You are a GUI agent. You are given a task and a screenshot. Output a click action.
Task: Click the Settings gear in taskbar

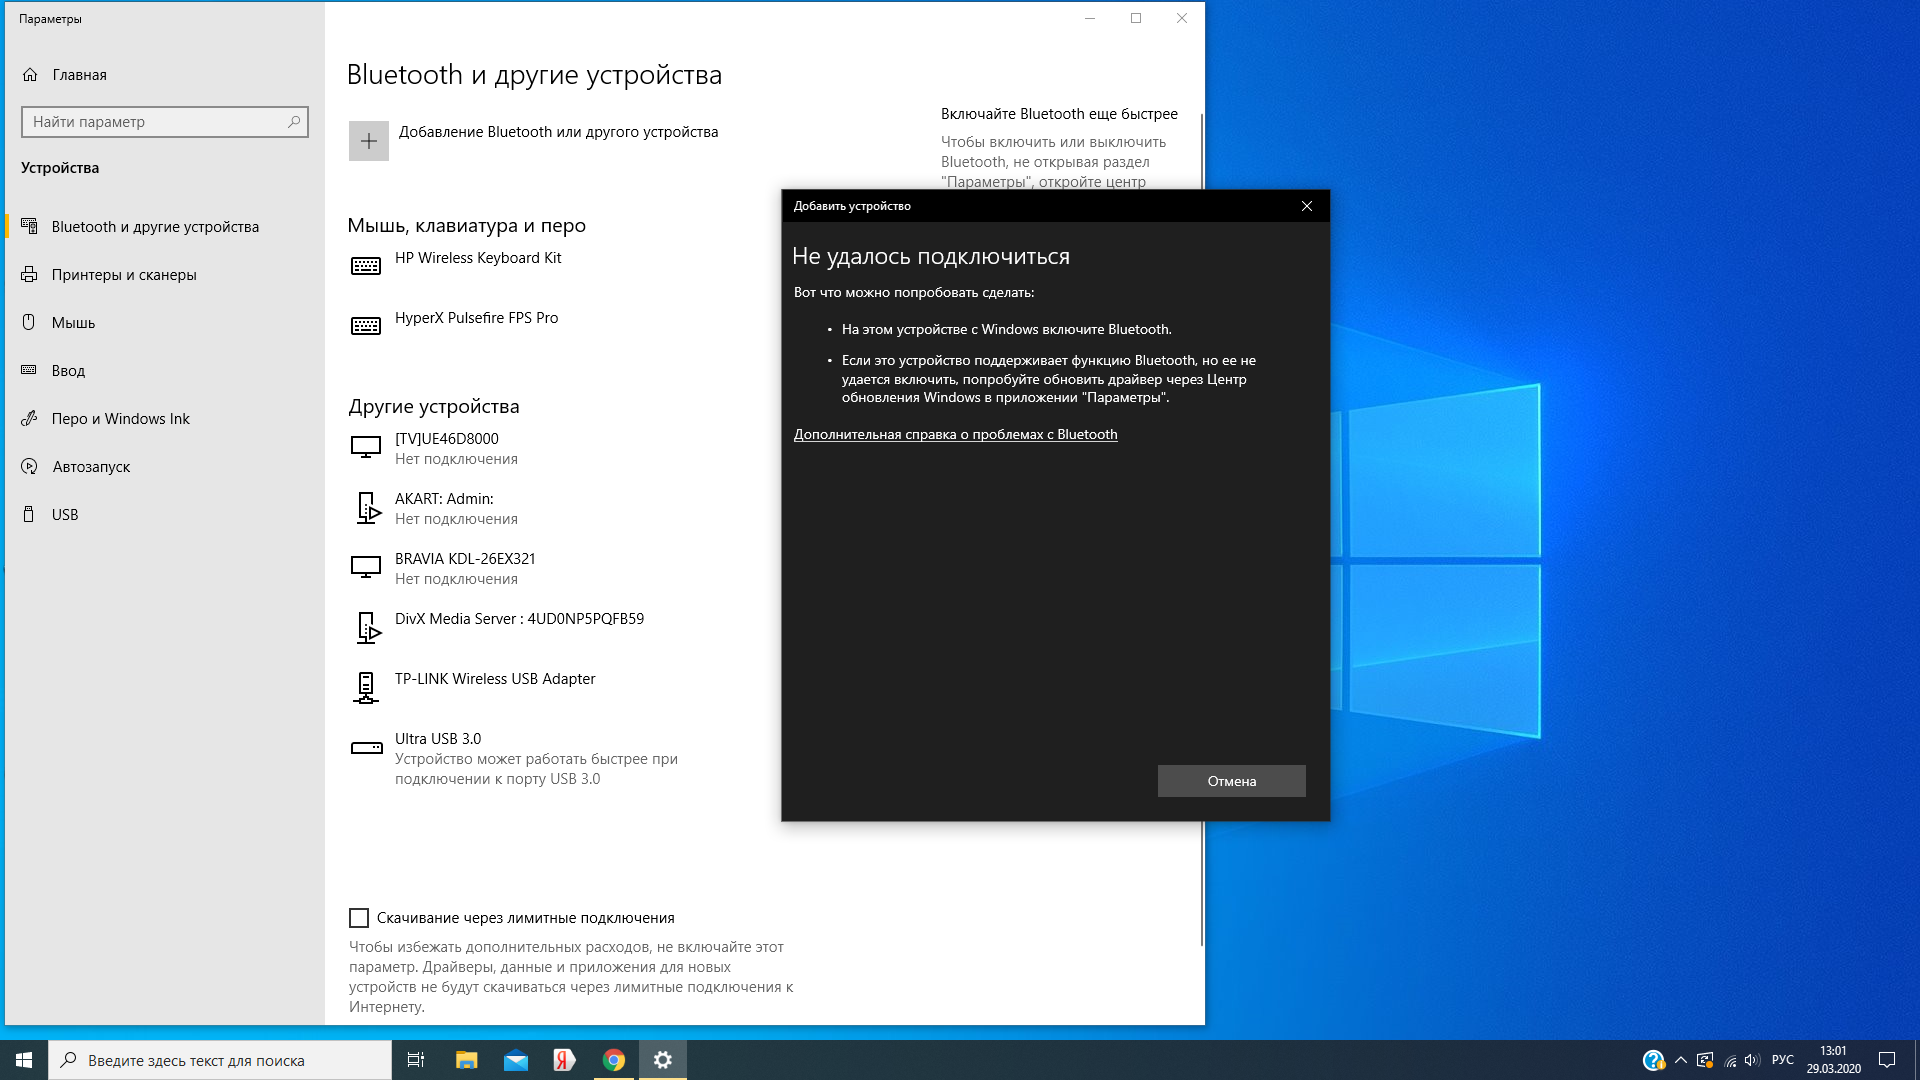(662, 1060)
